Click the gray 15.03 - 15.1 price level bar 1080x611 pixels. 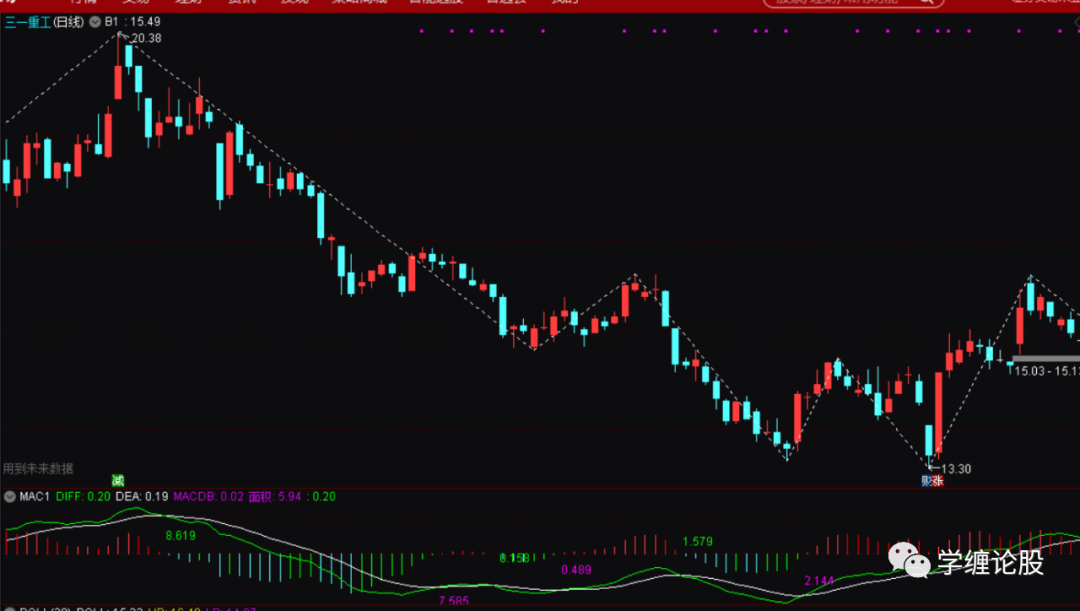[x=1046, y=359]
